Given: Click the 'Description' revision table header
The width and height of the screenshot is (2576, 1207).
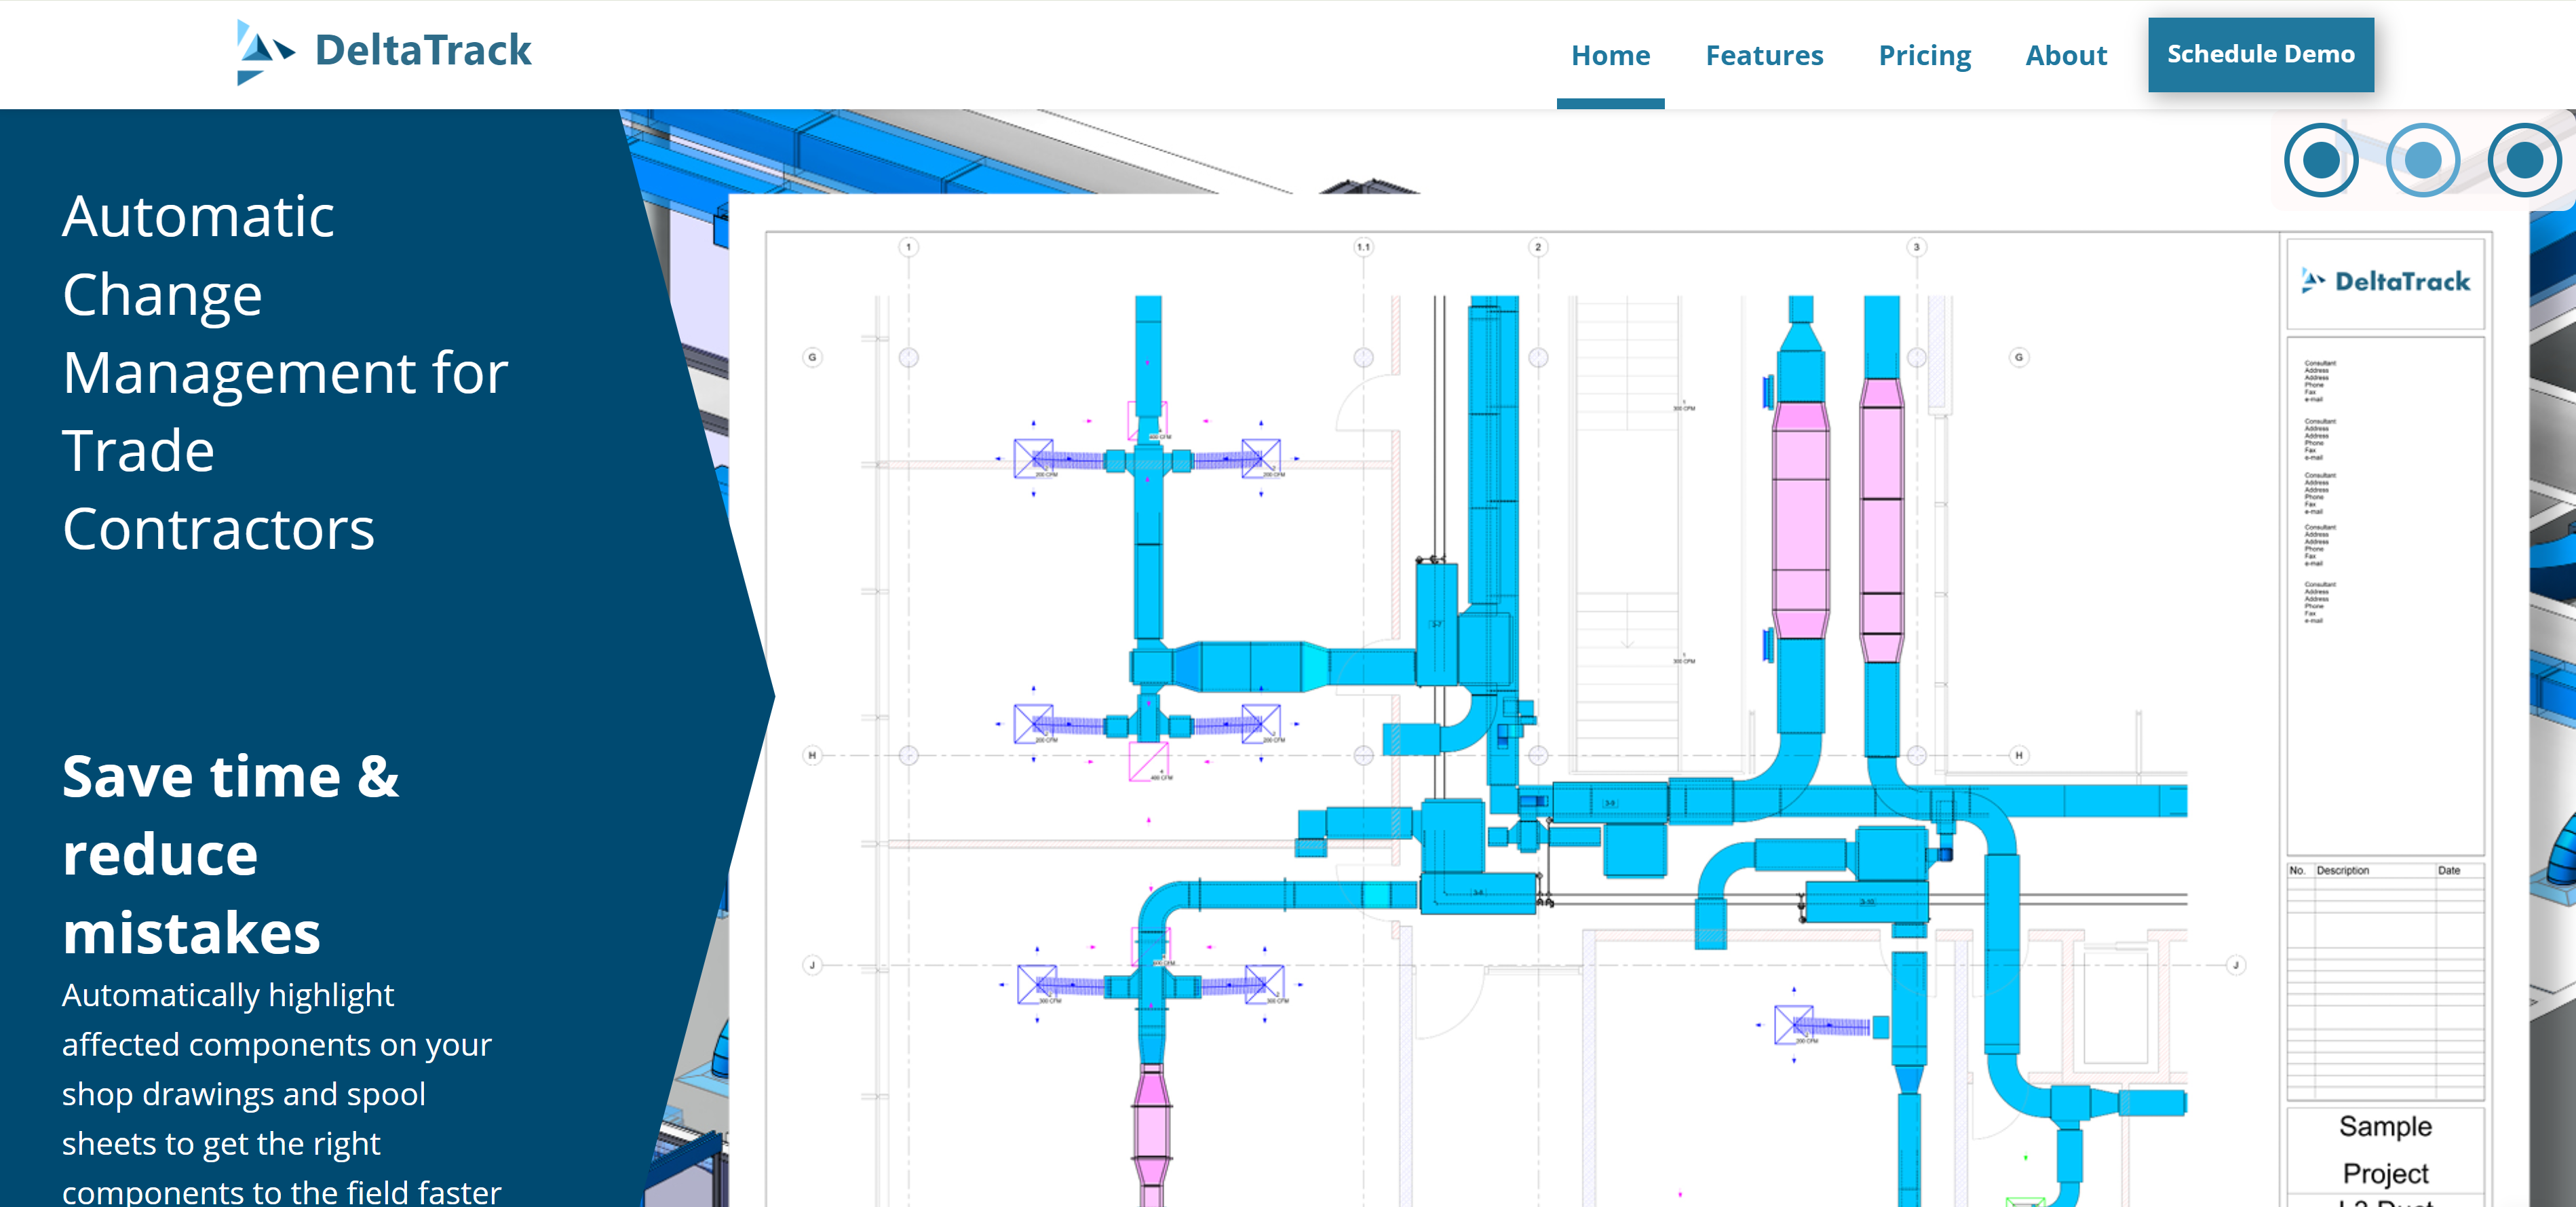Looking at the screenshot, I should pos(2342,870).
